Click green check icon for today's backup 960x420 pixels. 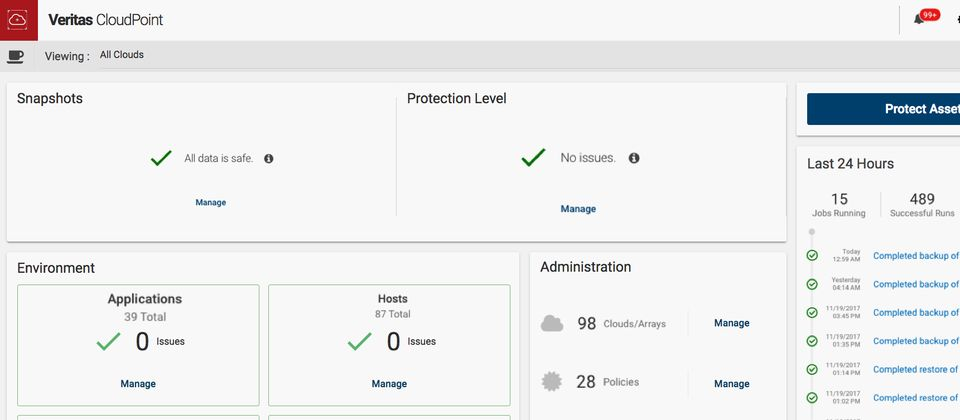(812, 256)
